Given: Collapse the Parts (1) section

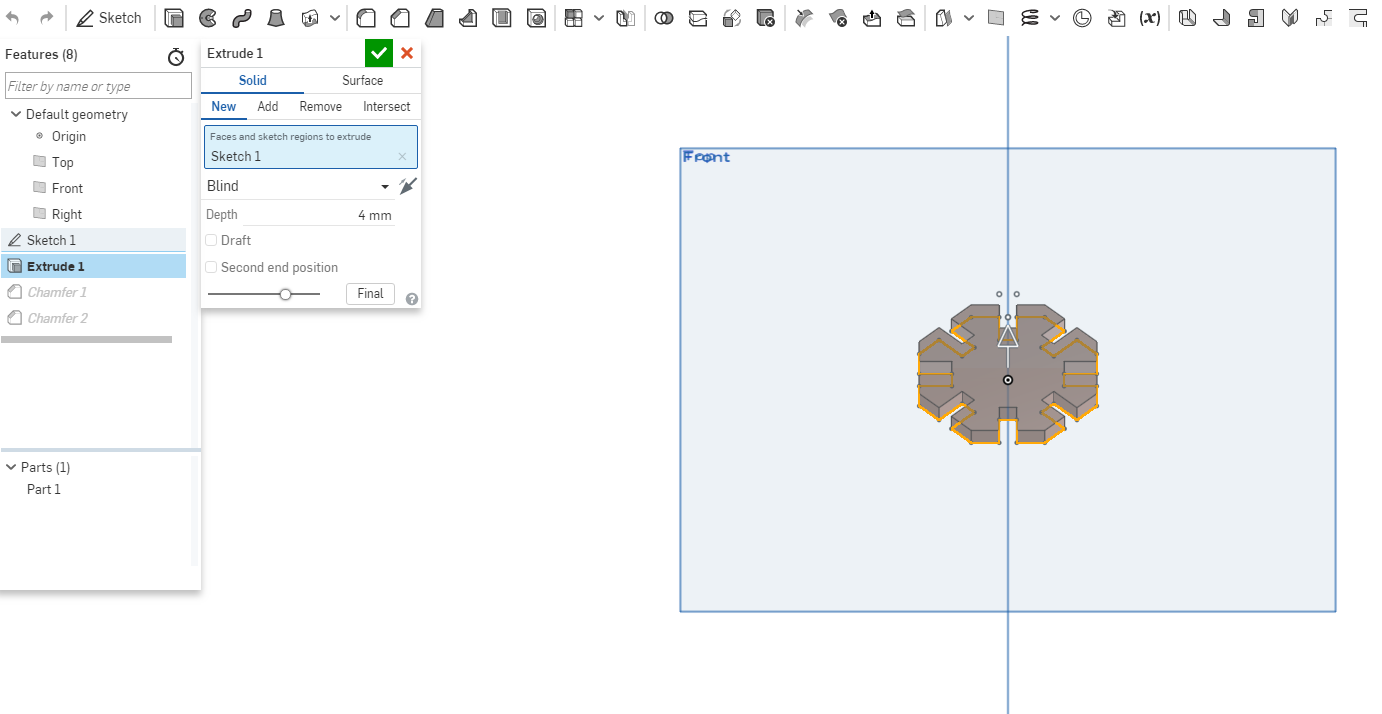Looking at the screenshot, I should (11, 467).
